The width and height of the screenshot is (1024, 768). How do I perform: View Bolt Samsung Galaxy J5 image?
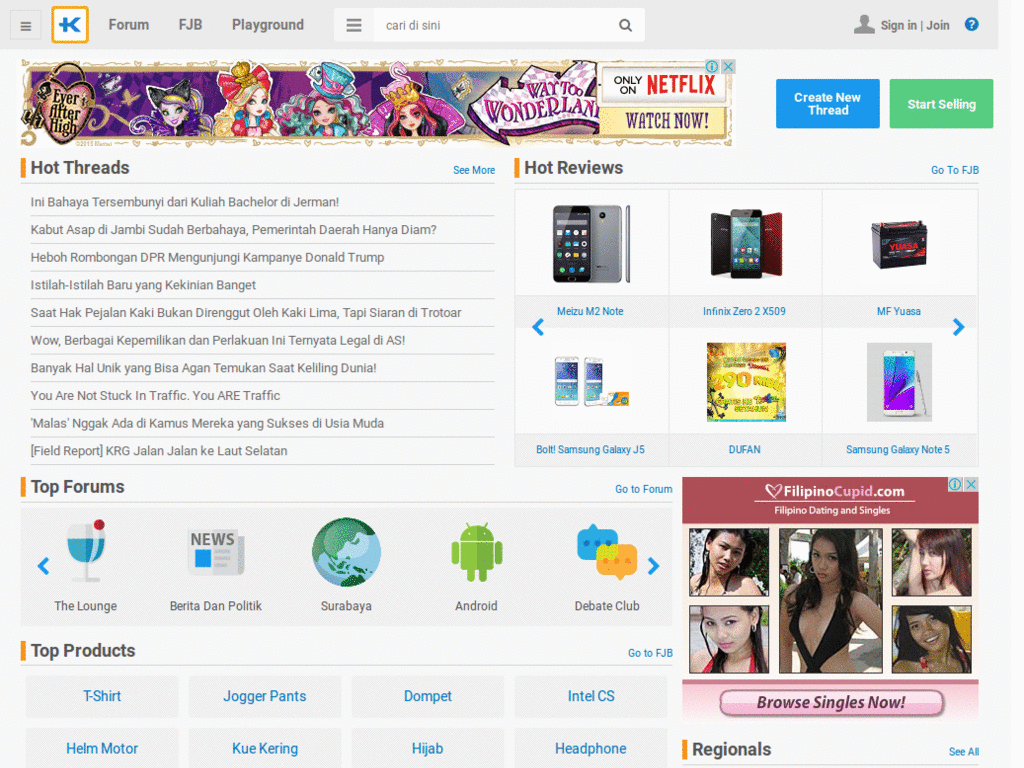pyautogui.click(x=591, y=381)
